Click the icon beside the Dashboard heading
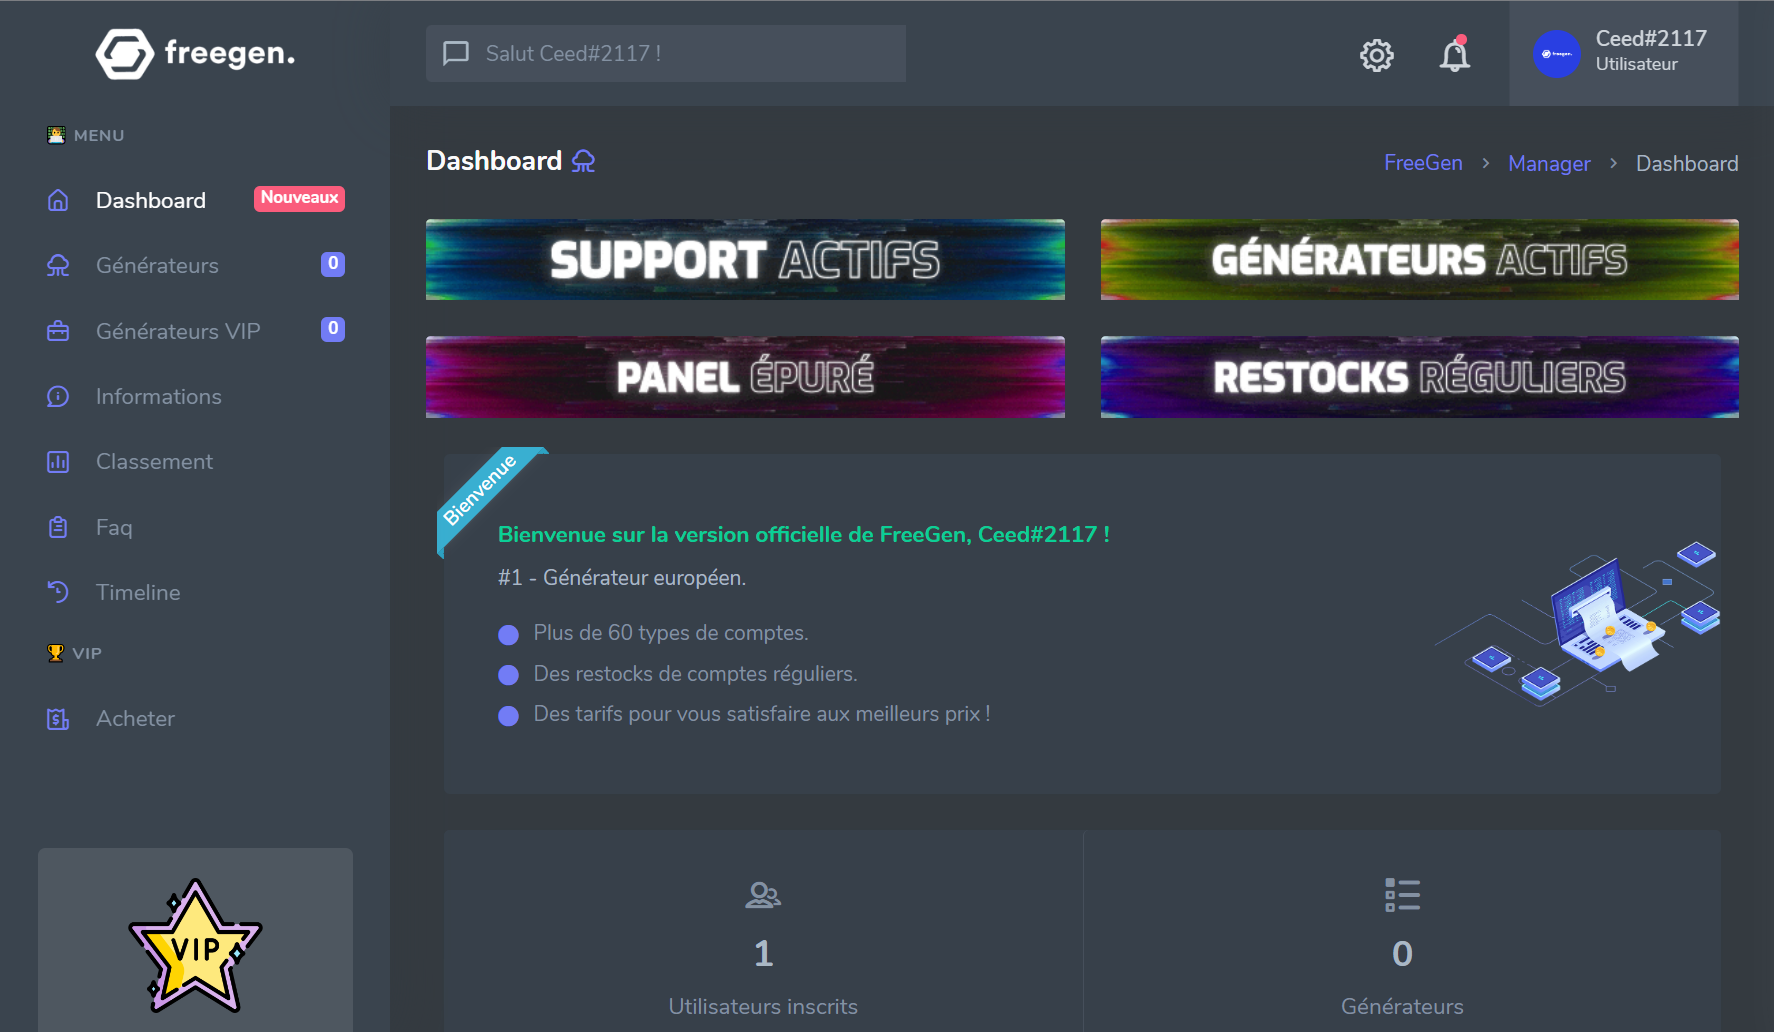The width and height of the screenshot is (1774, 1032). pyautogui.click(x=583, y=161)
